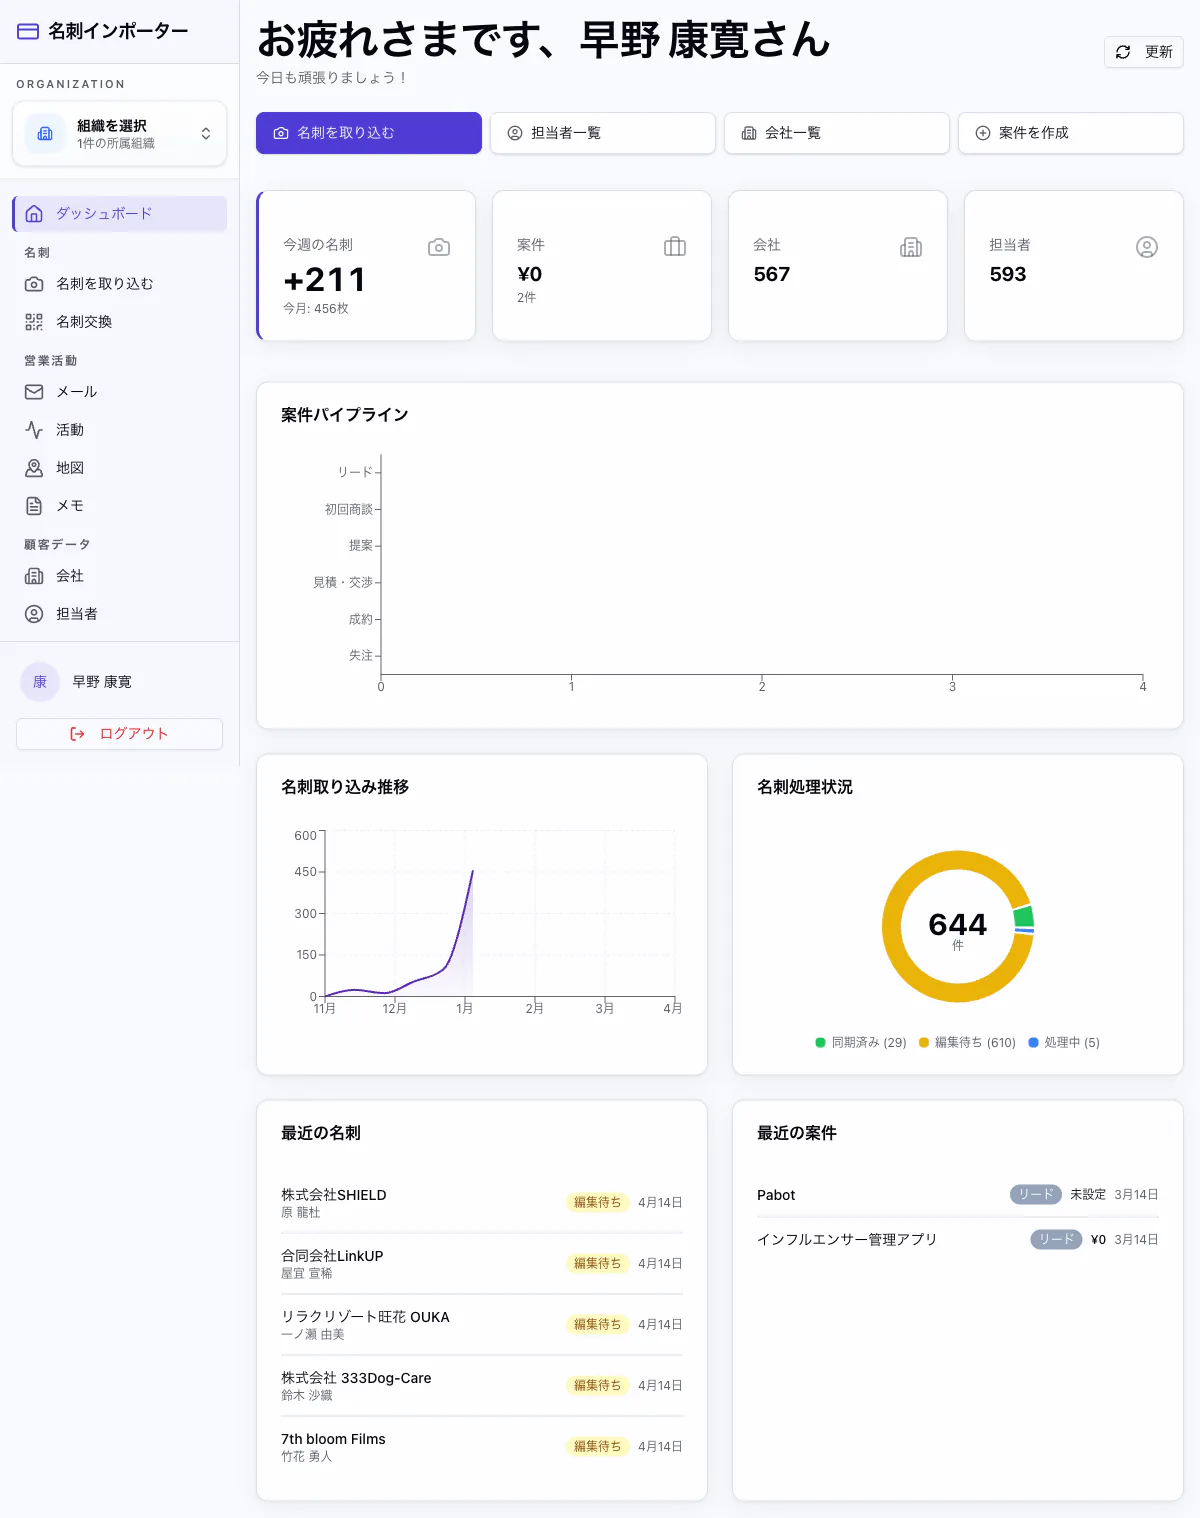1200x1518 pixels.
Task: Open ダッシュボード in the sidebar
Action: [120, 214]
